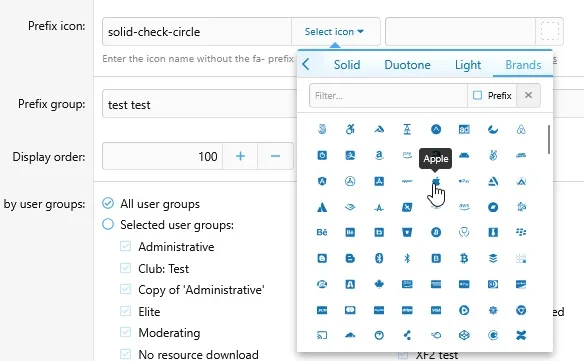Open the 'Select icon' dropdown
584x361 pixels.
click(334, 32)
